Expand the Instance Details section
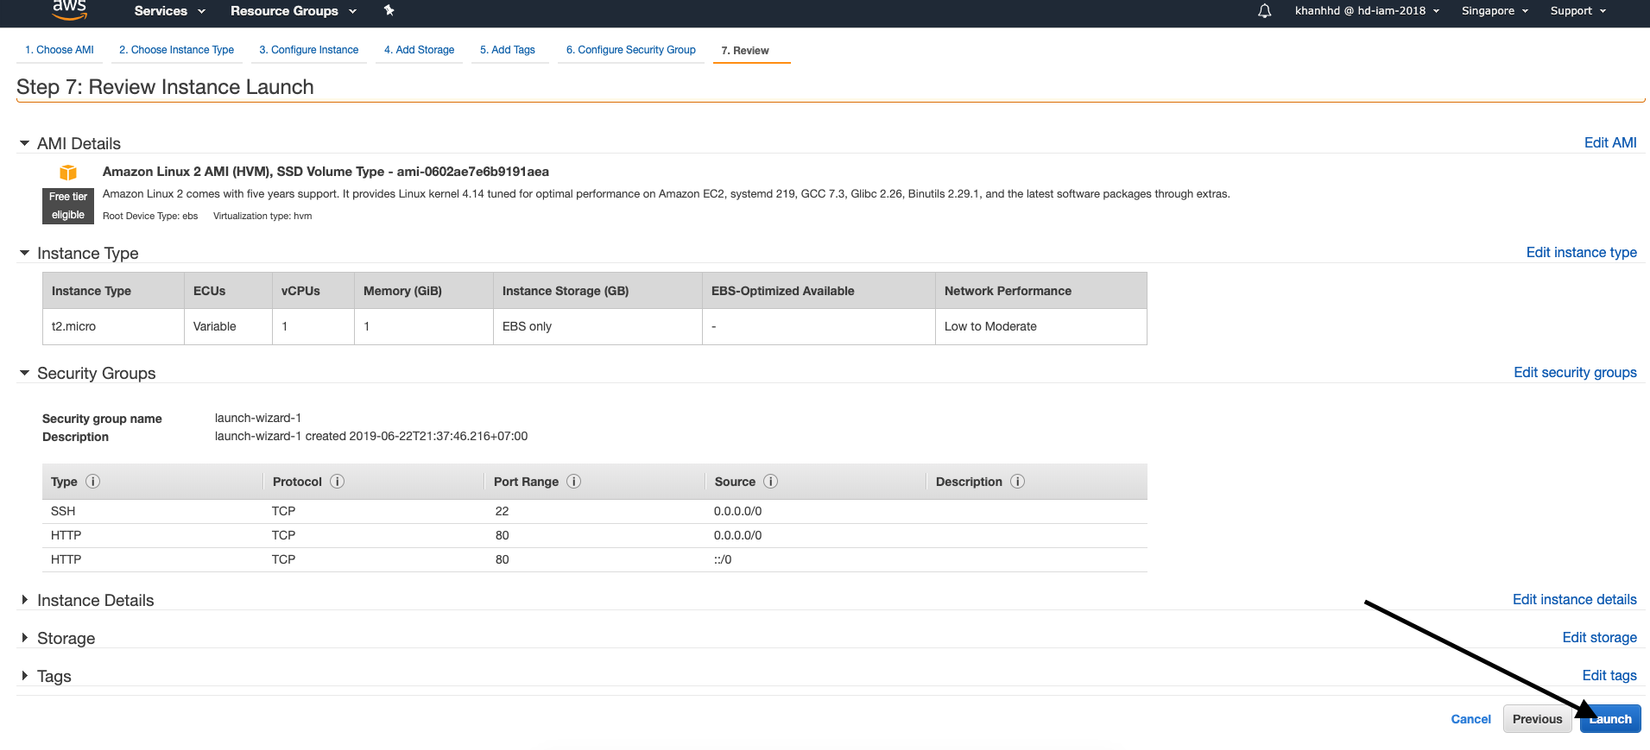The width and height of the screenshot is (1650, 750). click(25, 600)
